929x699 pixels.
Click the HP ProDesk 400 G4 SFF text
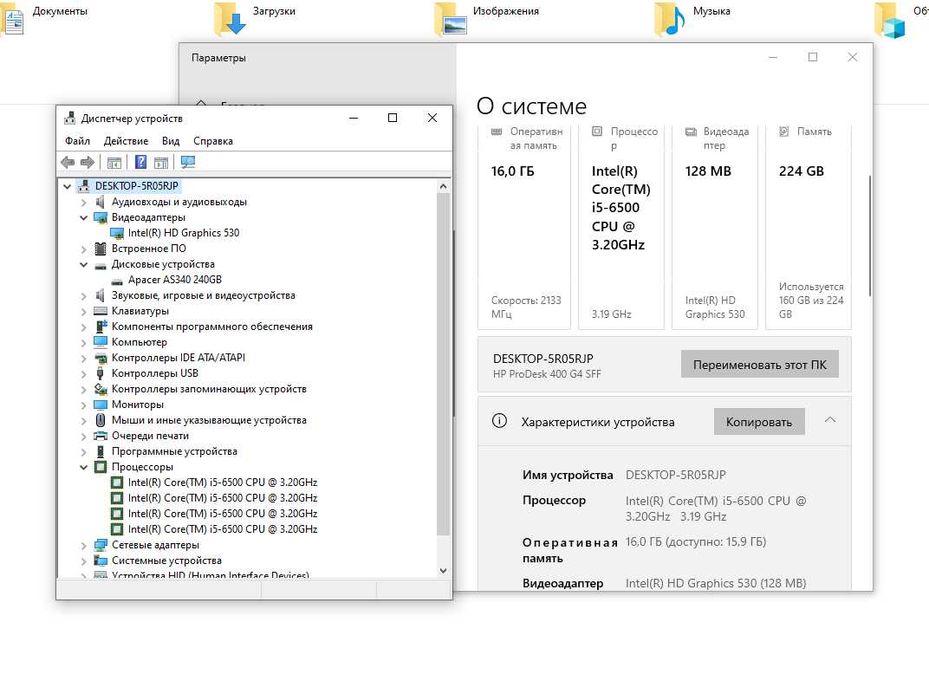coord(547,374)
